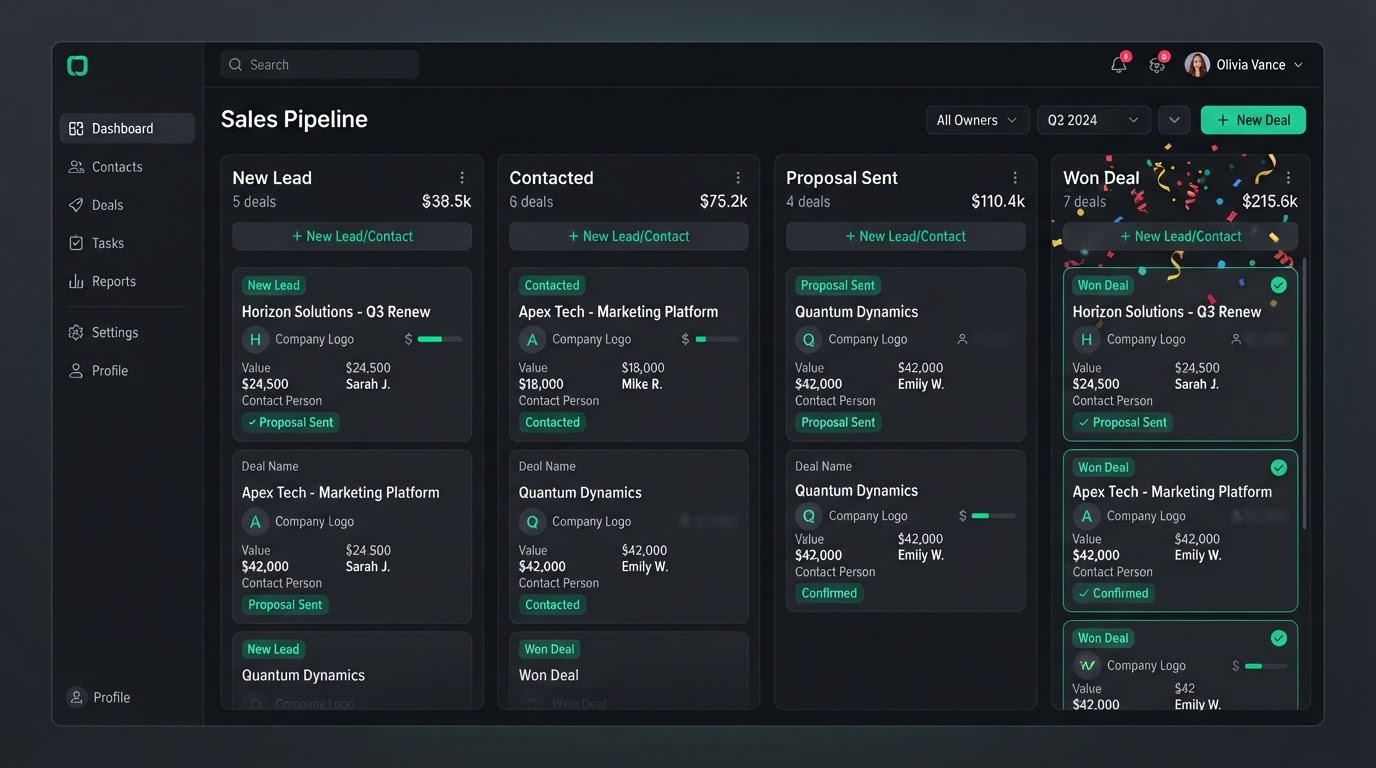Click the $215.6k total in Won Deal
The image size is (1376, 768).
(1270, 202)
